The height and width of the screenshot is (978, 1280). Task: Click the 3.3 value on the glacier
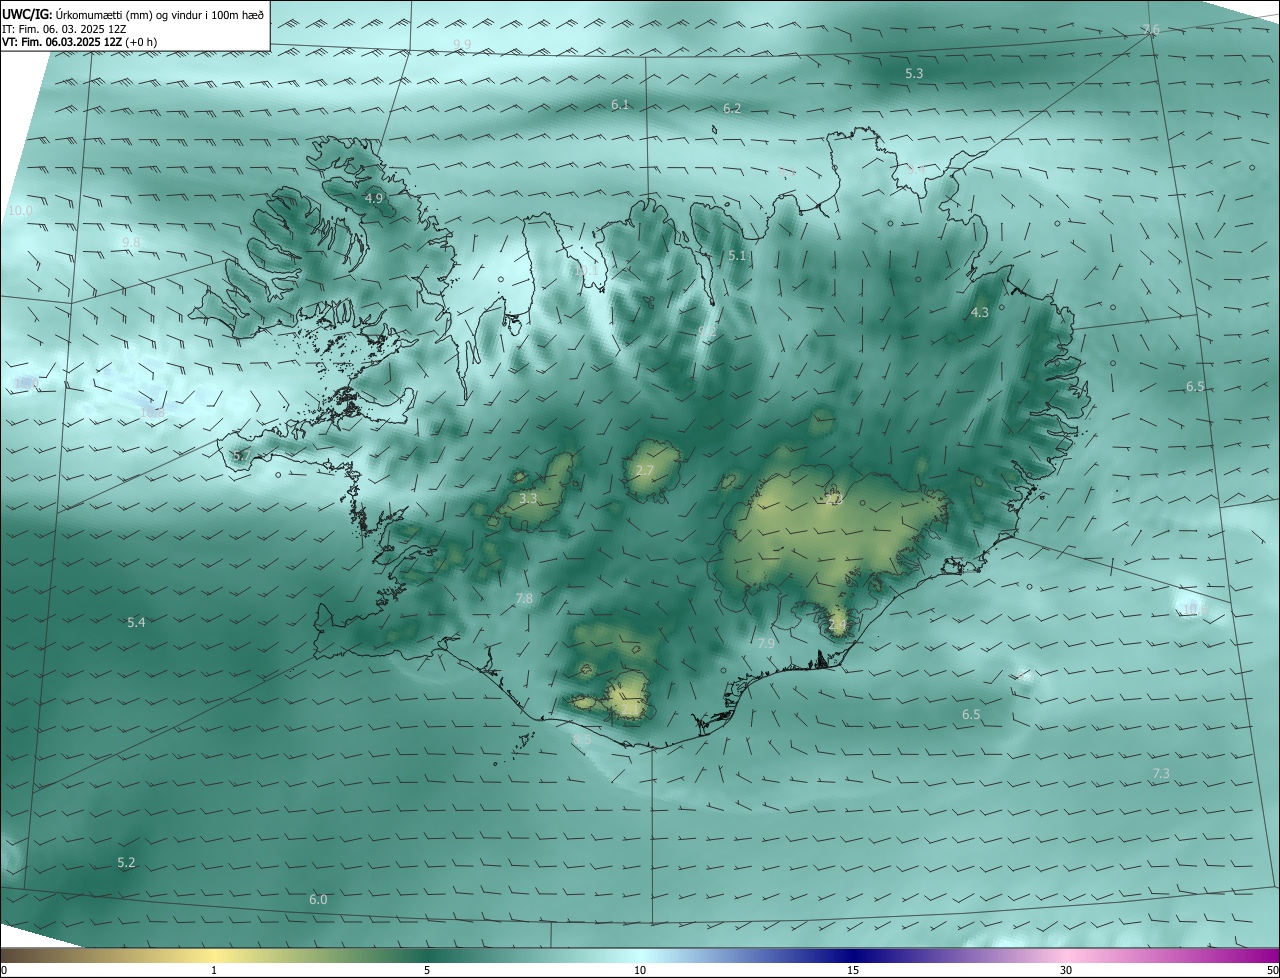pyautogui.click(x=529, y=498)
